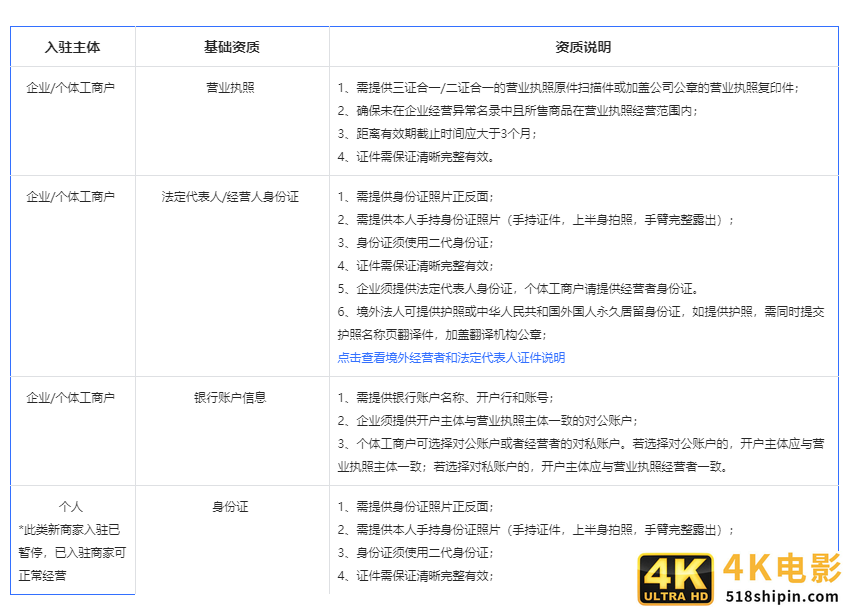
Task: Click the 个人 entity cell
Action: coord(71,507)
